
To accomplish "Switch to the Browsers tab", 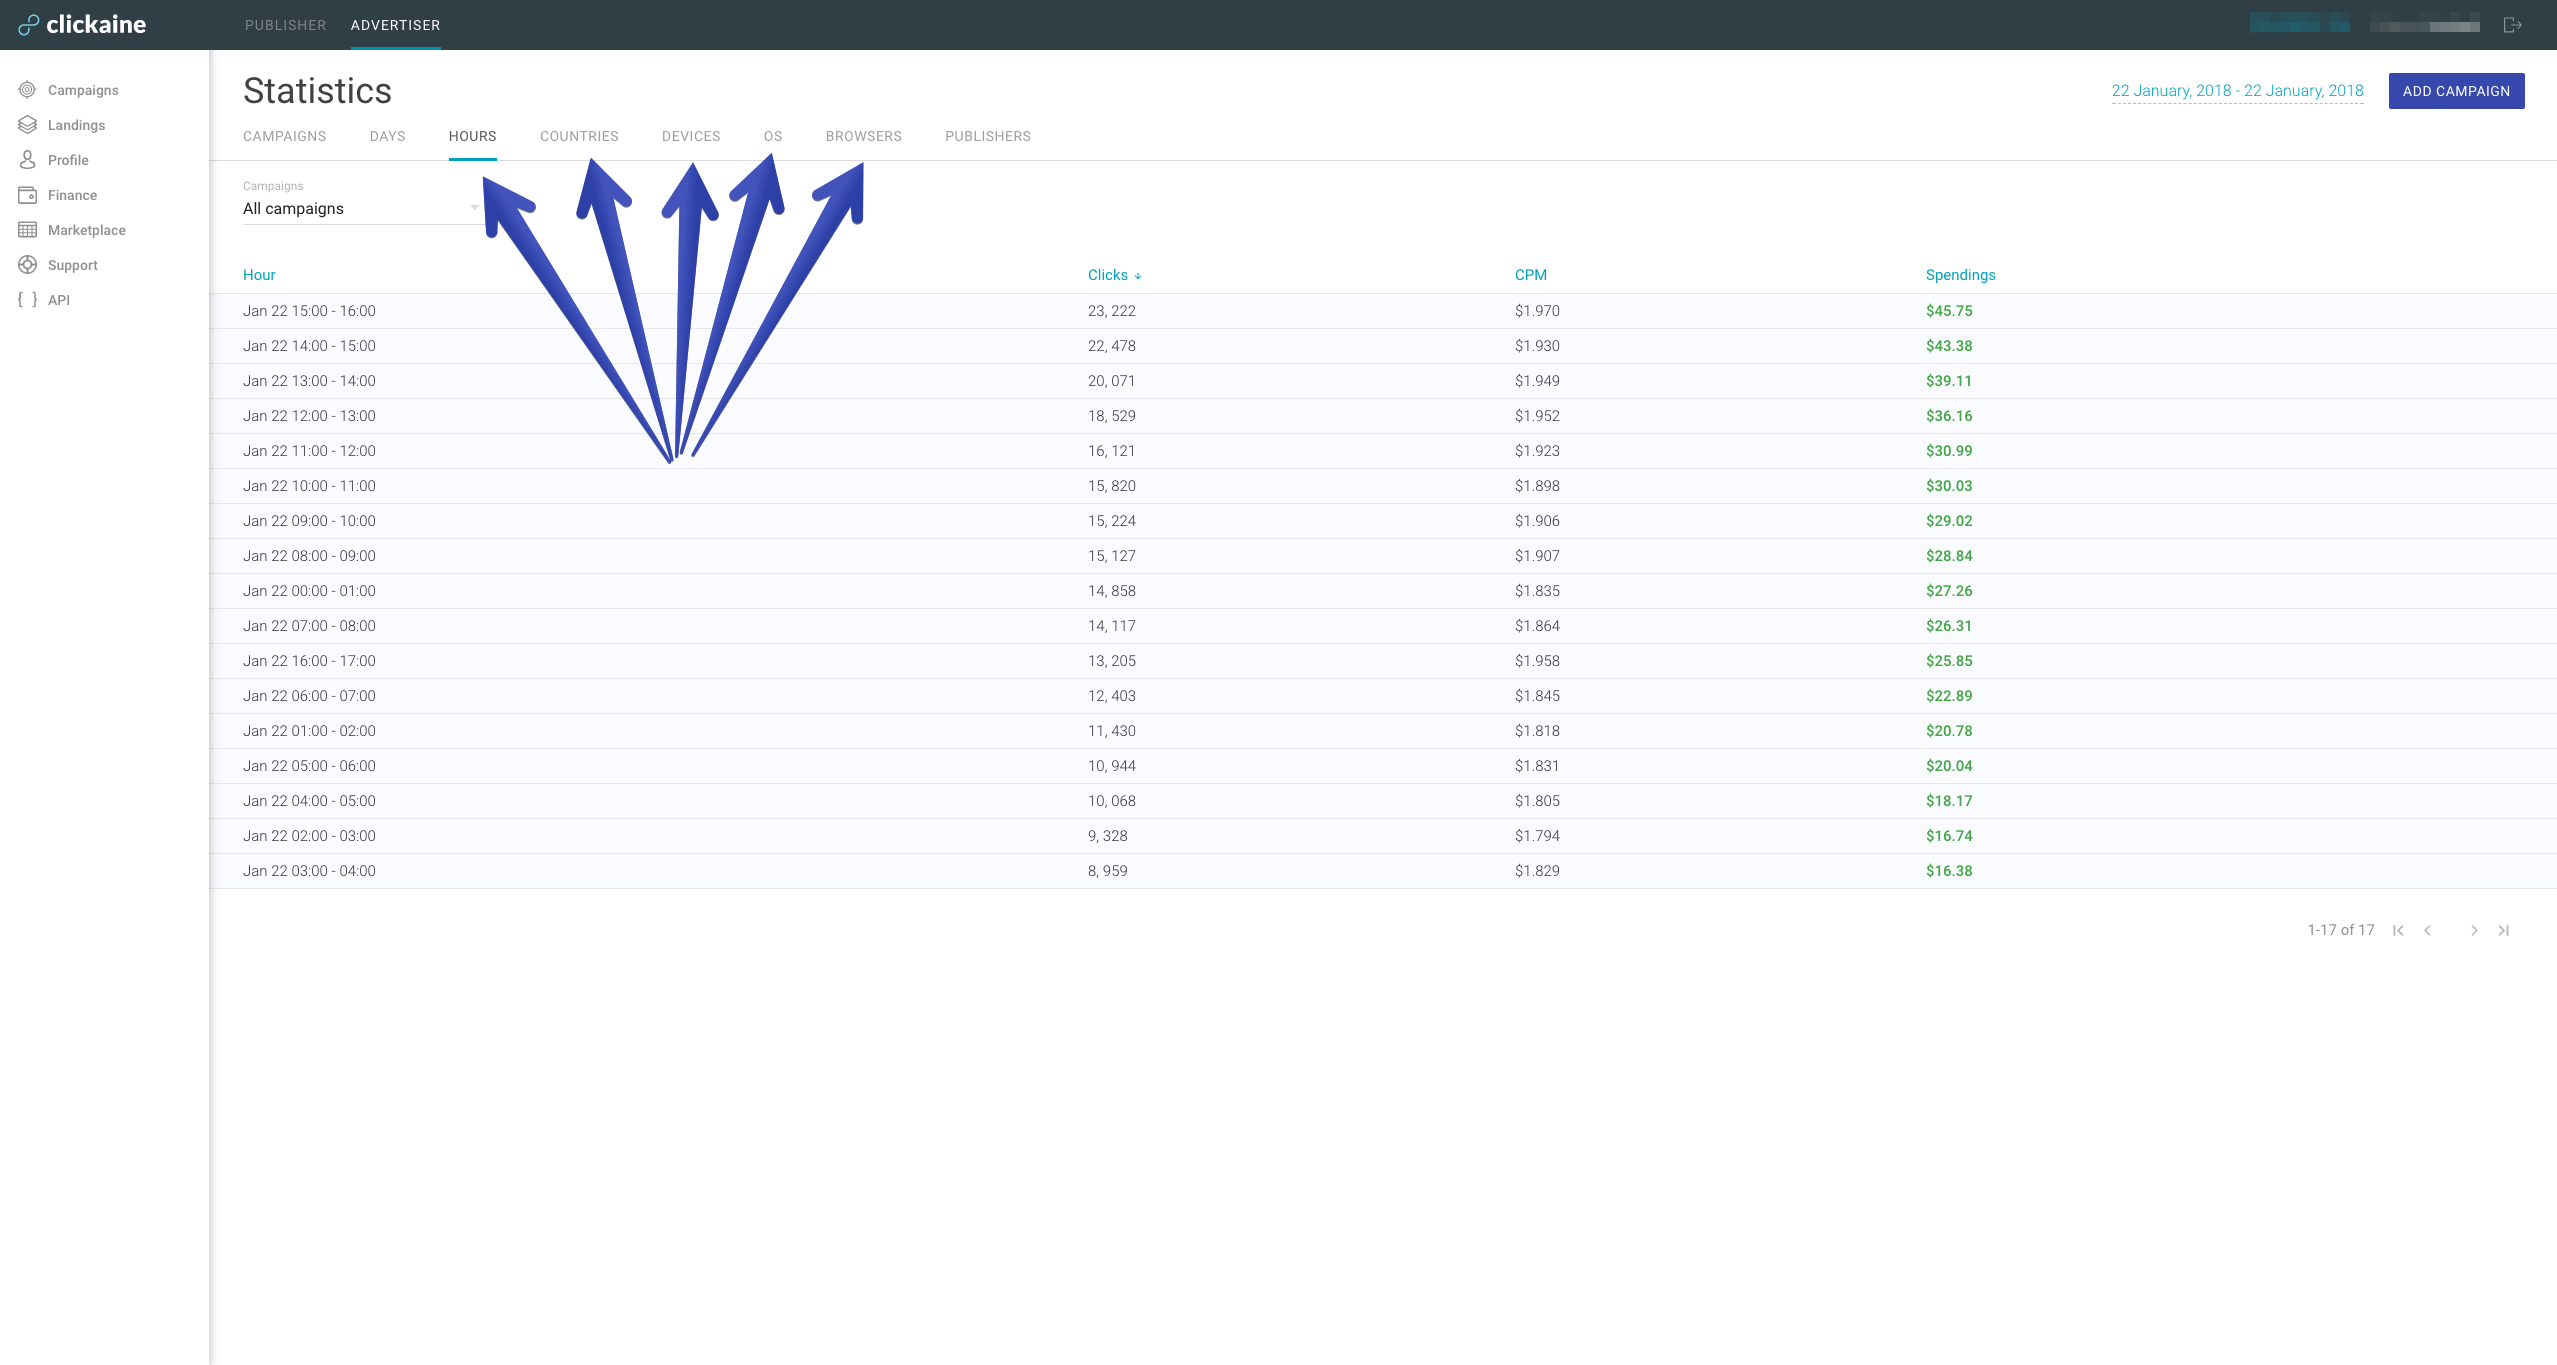I will coord(863,136).
